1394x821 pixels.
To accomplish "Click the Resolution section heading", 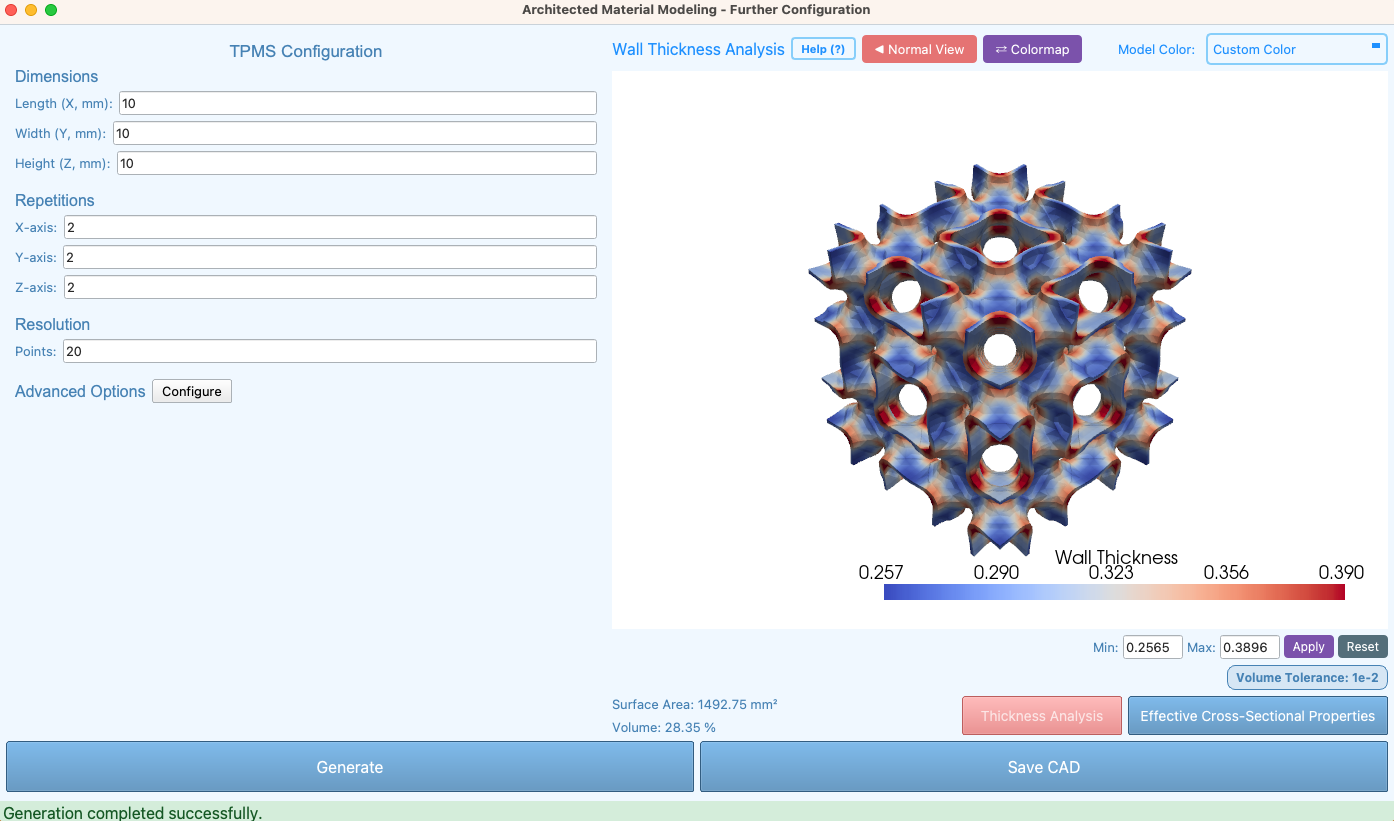I will (x=53, y=325).
